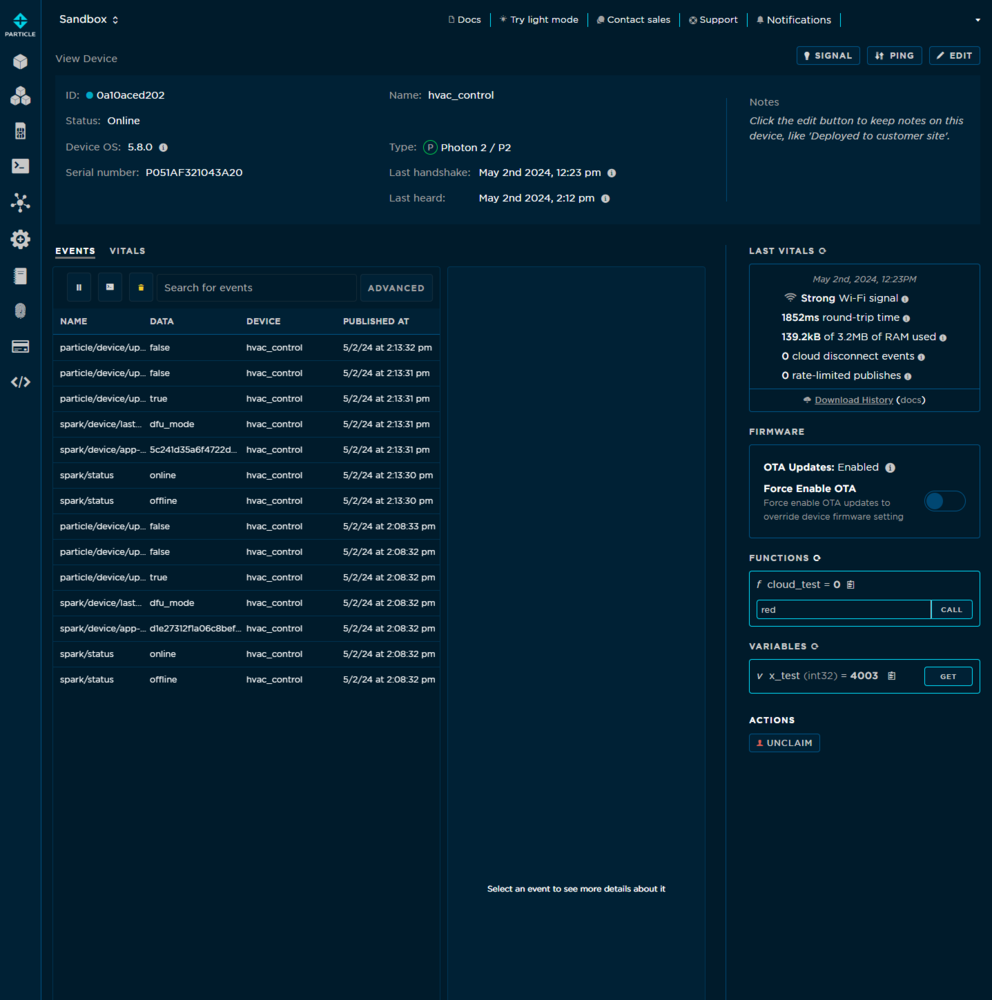Click info icon next to Wi-Fi signal

coord(905,299)
